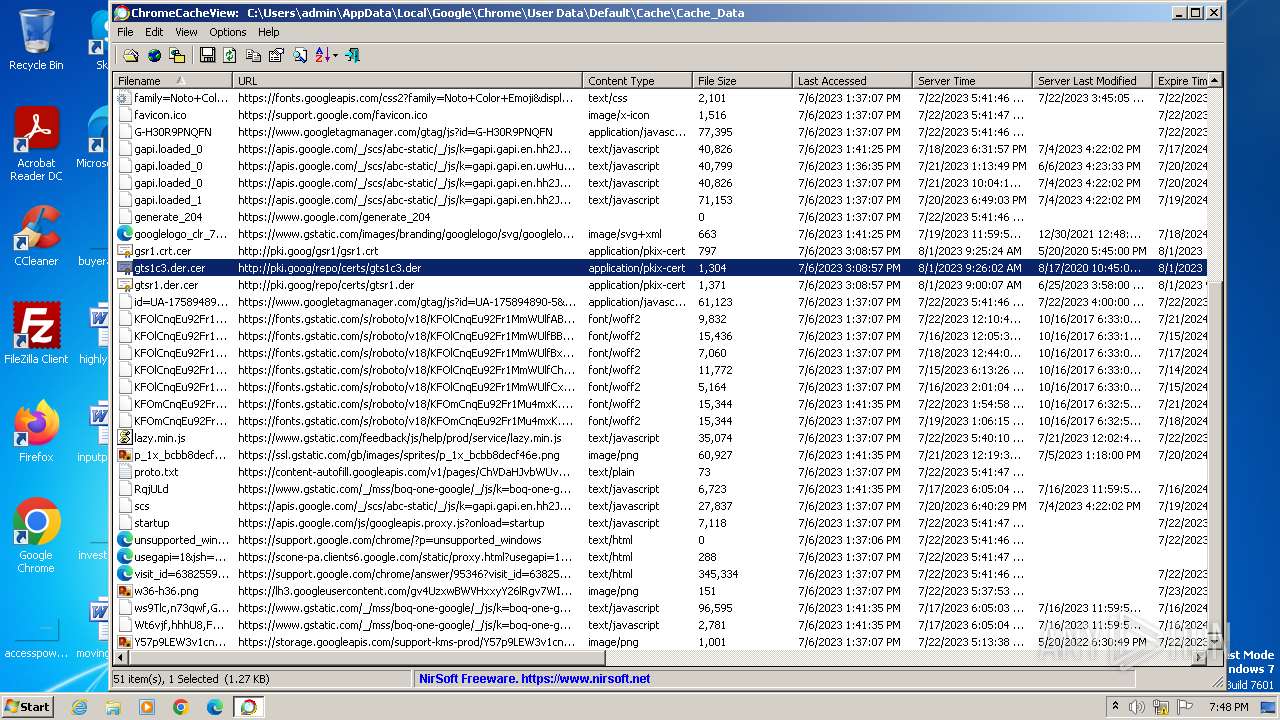This screenshot has width=1280, height=720.
Task: Click the A-Z sort toolbar icon
Action: pyautogui.click(x=322, y=56)
